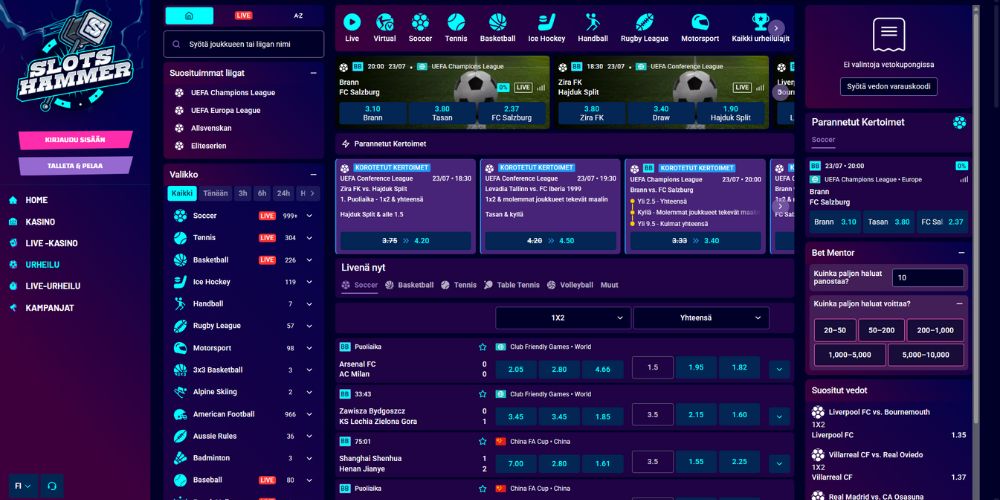Click the TALLETA & PELAA button

coord(75,166)
